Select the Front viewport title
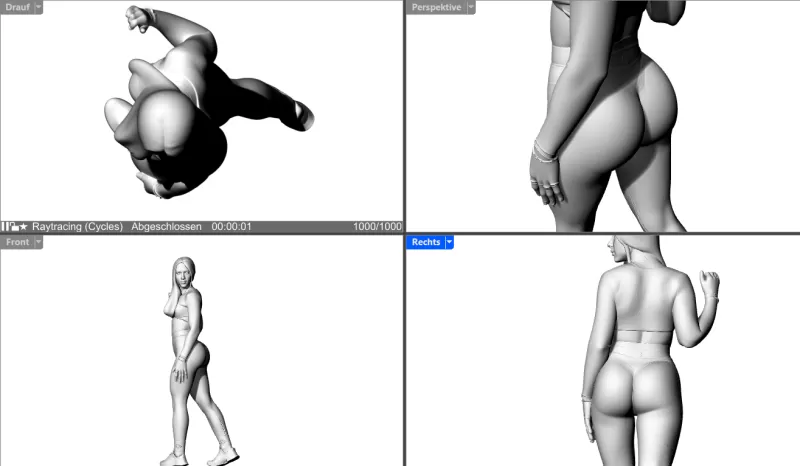The image size is (800, 466). point(17,242)
